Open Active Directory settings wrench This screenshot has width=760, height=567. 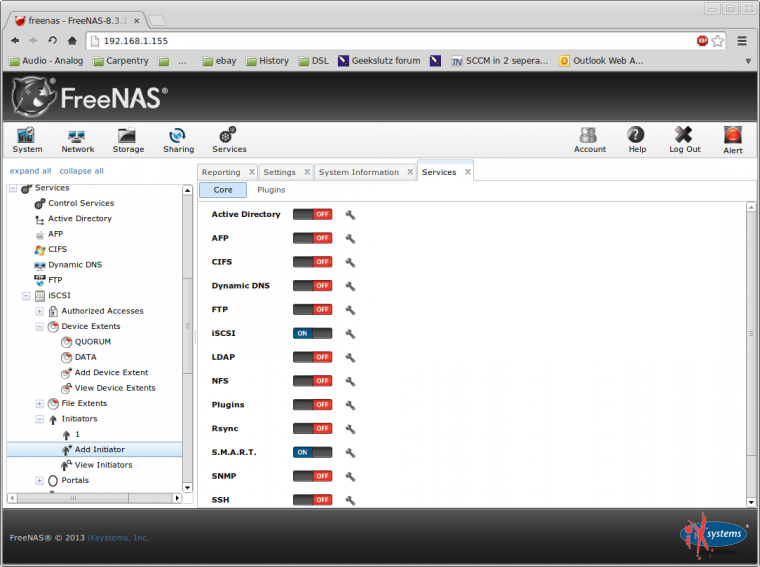350,215
